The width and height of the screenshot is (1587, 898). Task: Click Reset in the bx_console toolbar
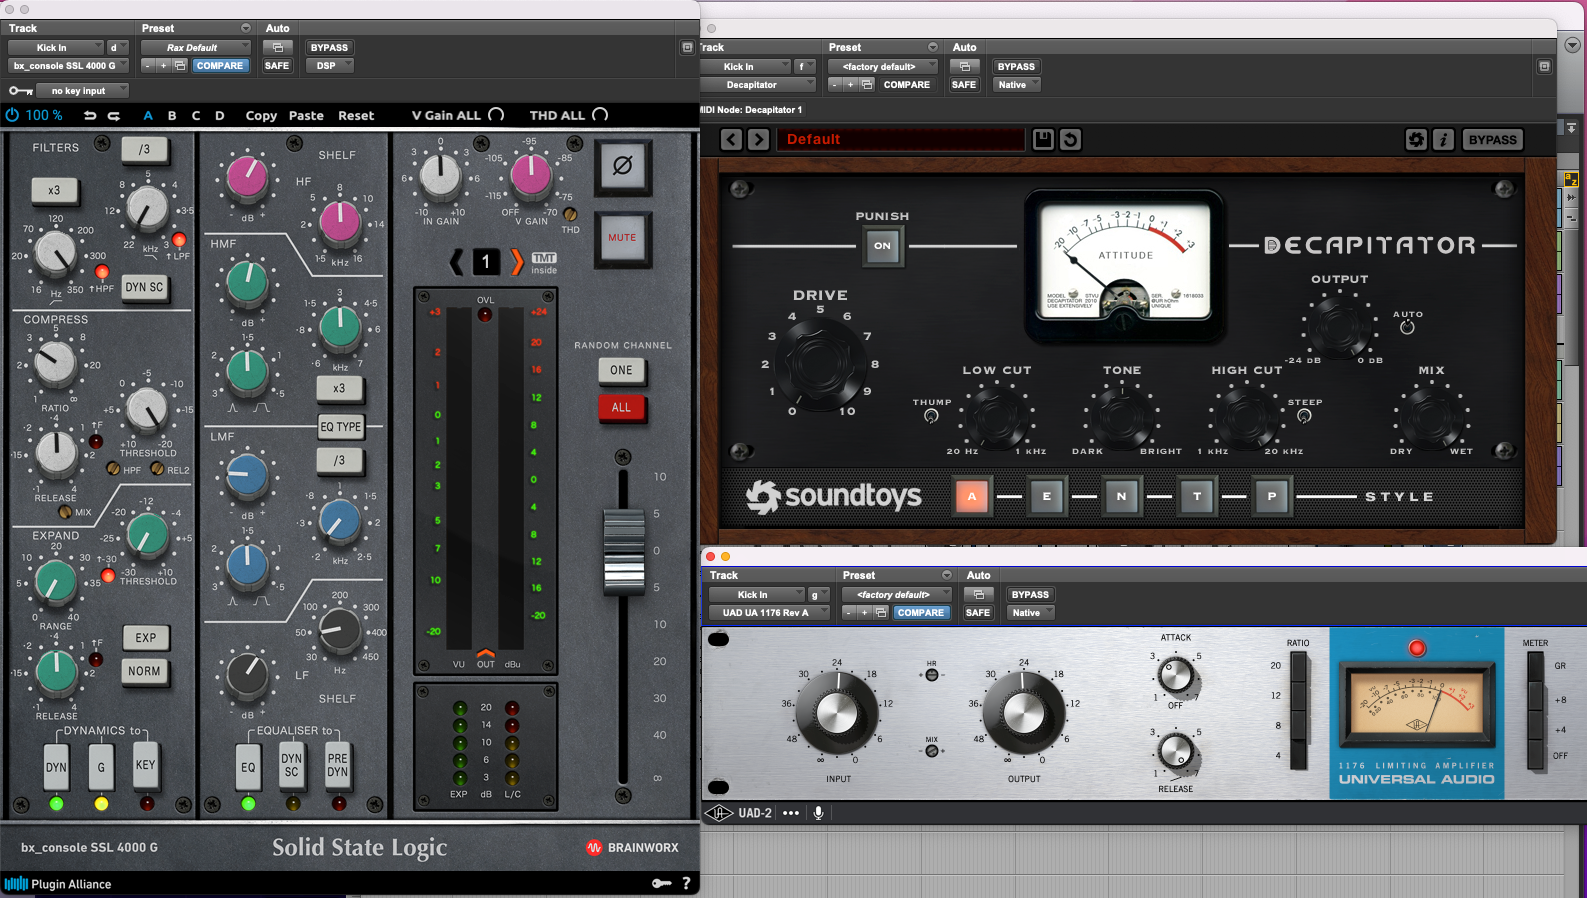point(356,115)
